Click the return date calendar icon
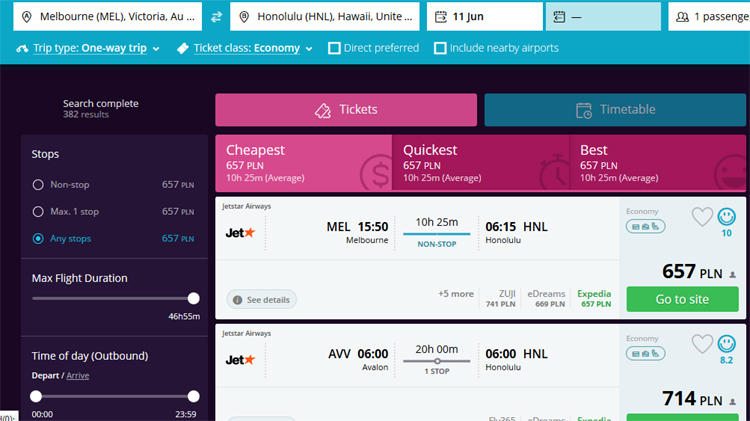This screenshot has width=750, height=421. point(559,17)
